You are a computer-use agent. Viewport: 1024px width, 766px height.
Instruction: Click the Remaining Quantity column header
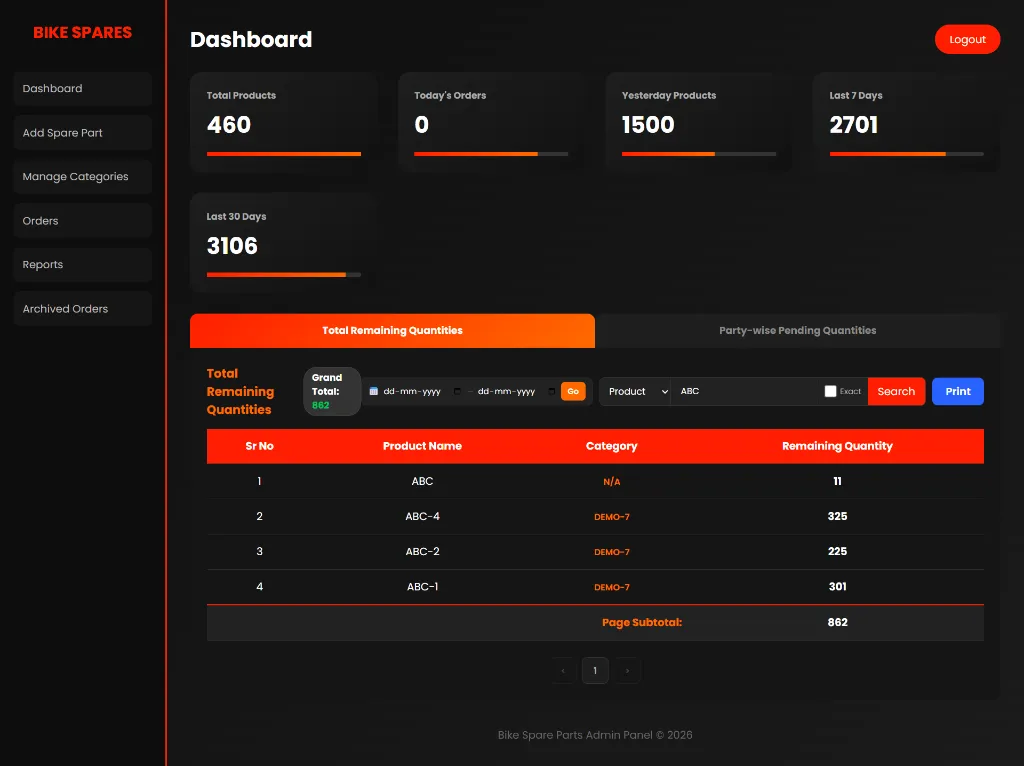(x=837, y=446)
